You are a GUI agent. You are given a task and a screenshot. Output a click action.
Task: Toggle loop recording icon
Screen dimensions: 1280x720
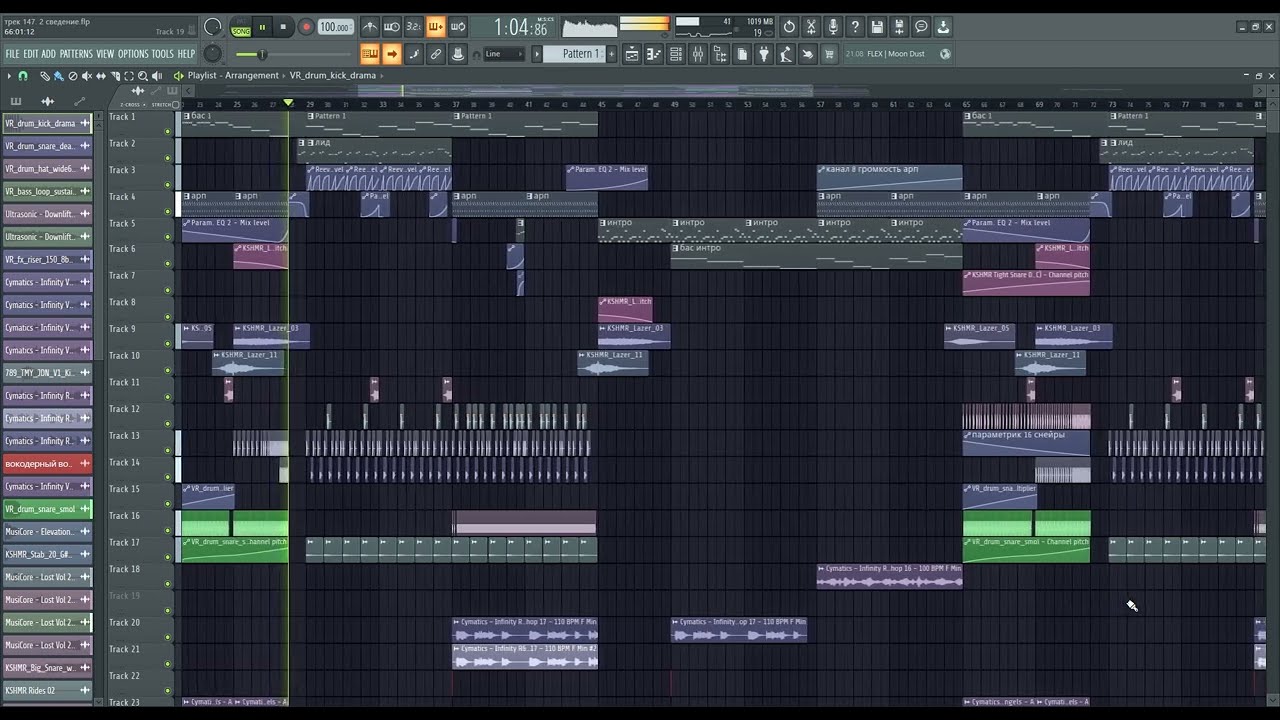pos(458,27)
